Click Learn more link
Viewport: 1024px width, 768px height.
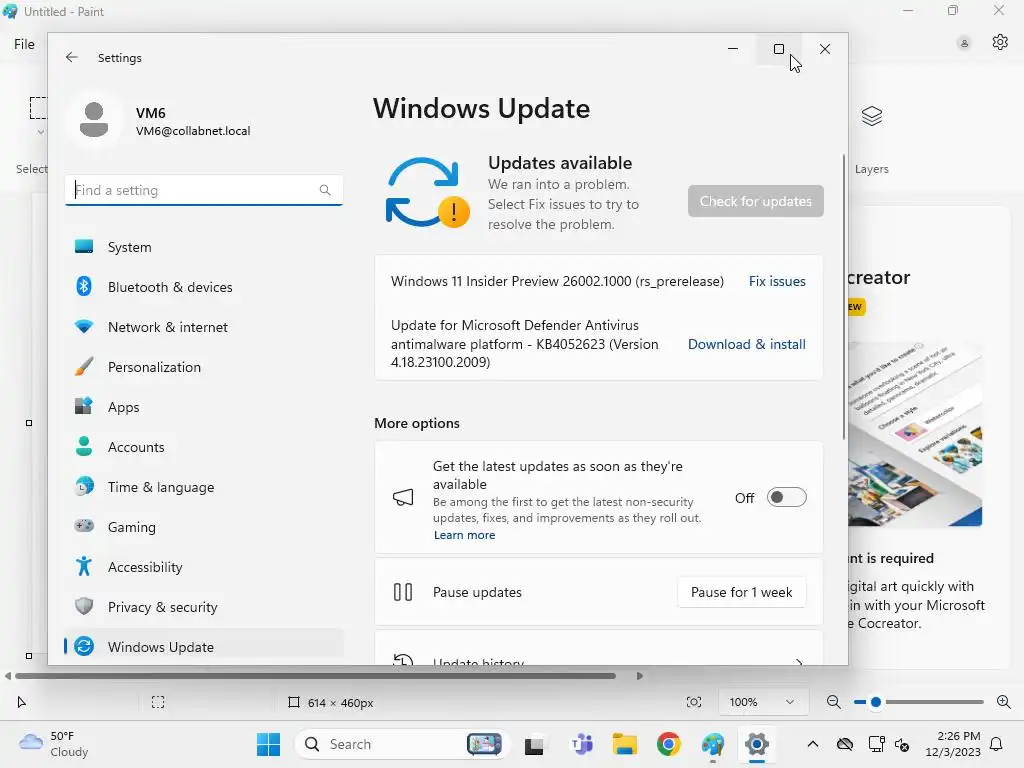click(464, 535)
